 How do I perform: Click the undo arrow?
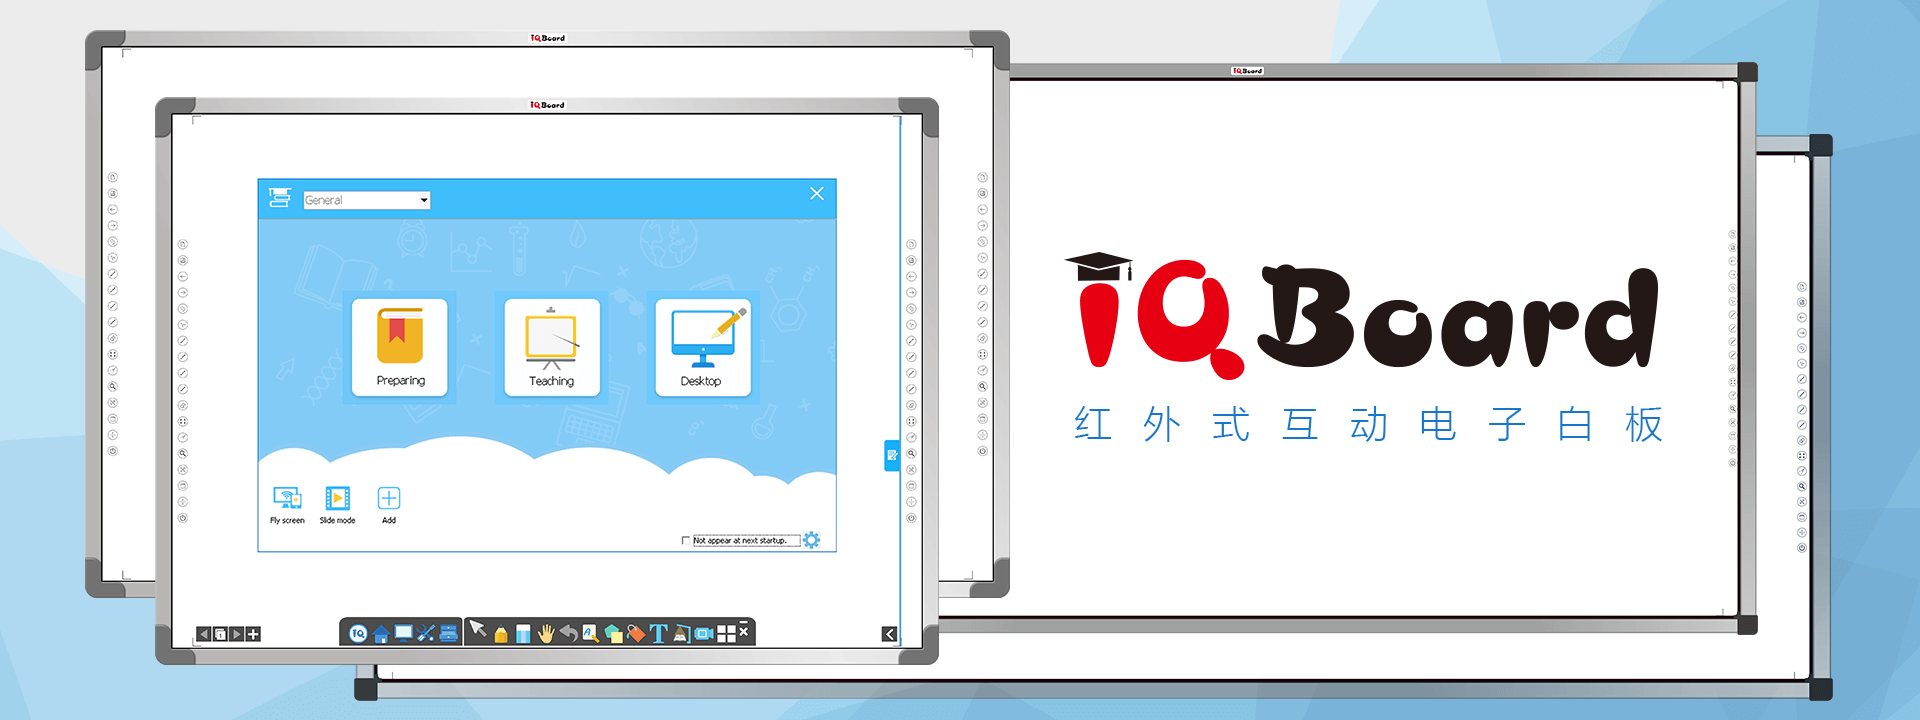pos(568,633)
